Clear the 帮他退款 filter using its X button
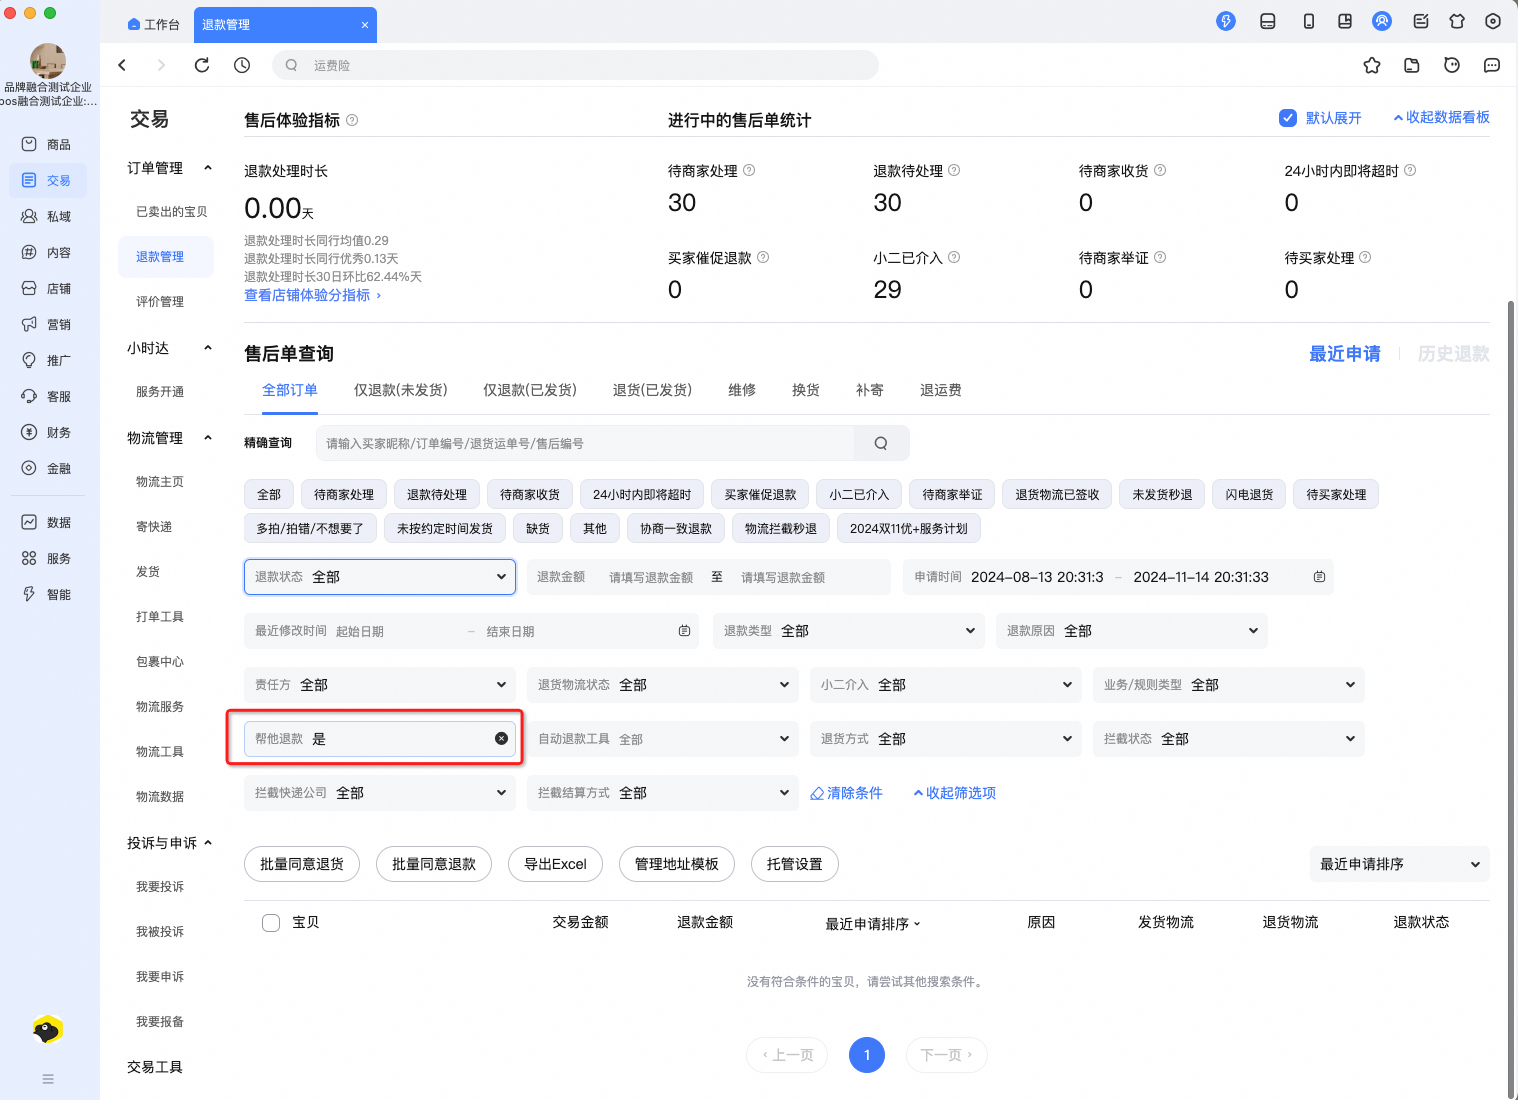This screenshot has width=1518, height=1100. tap(501, 738)
